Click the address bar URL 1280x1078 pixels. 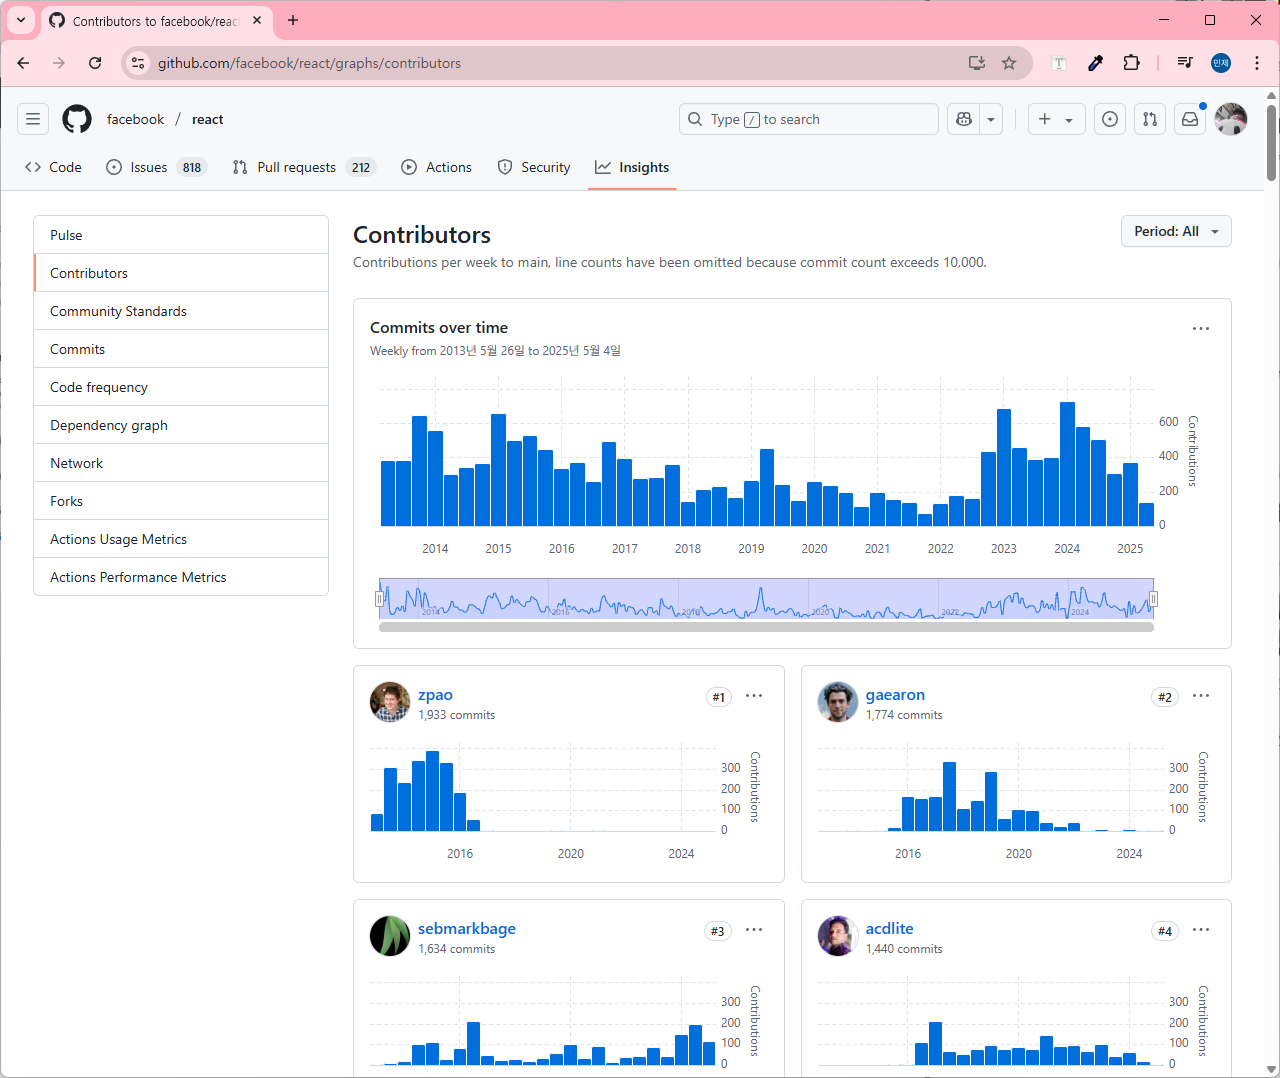[309, 63]
